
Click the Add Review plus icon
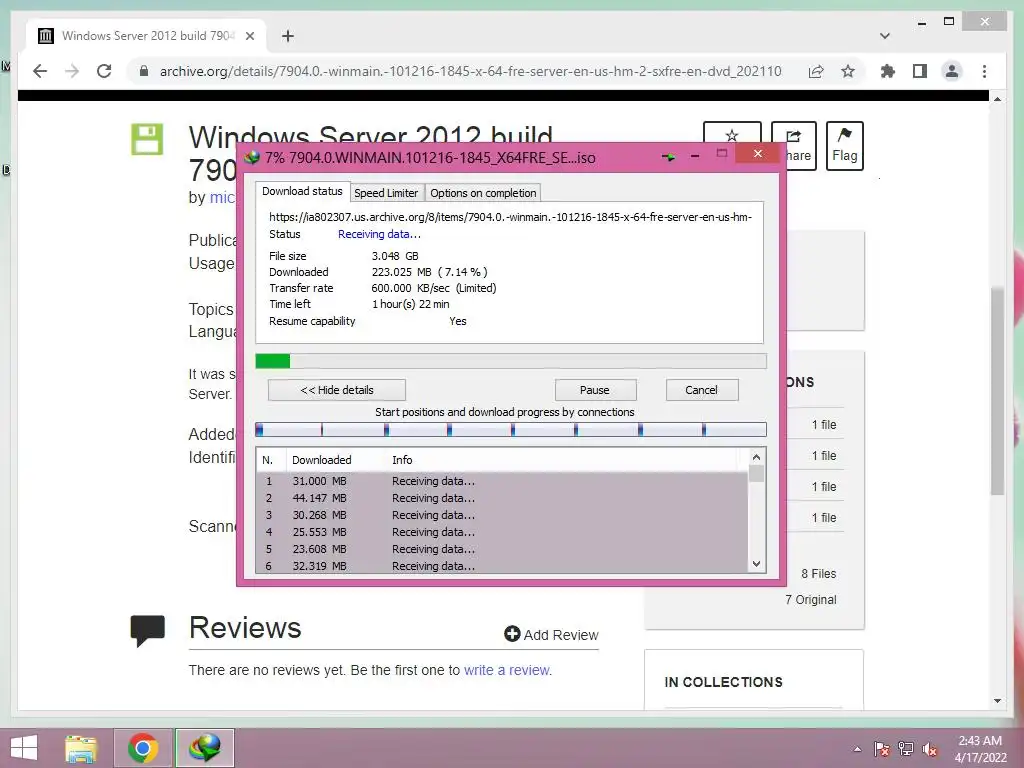point(512,633)
